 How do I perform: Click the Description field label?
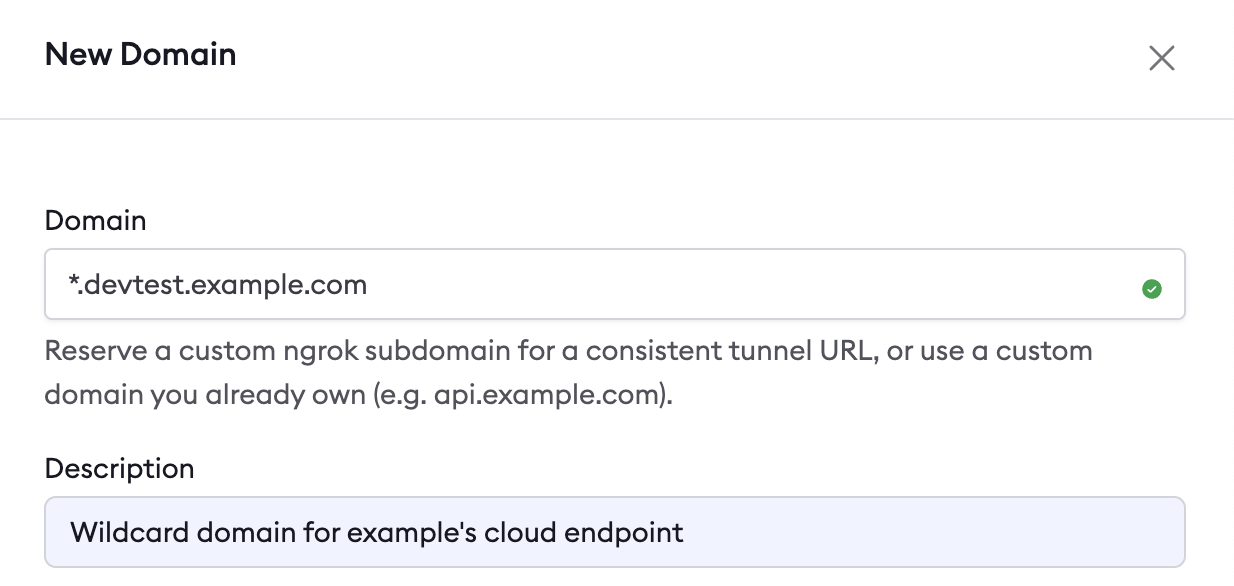pyautogui.click(x=120, y=468)
